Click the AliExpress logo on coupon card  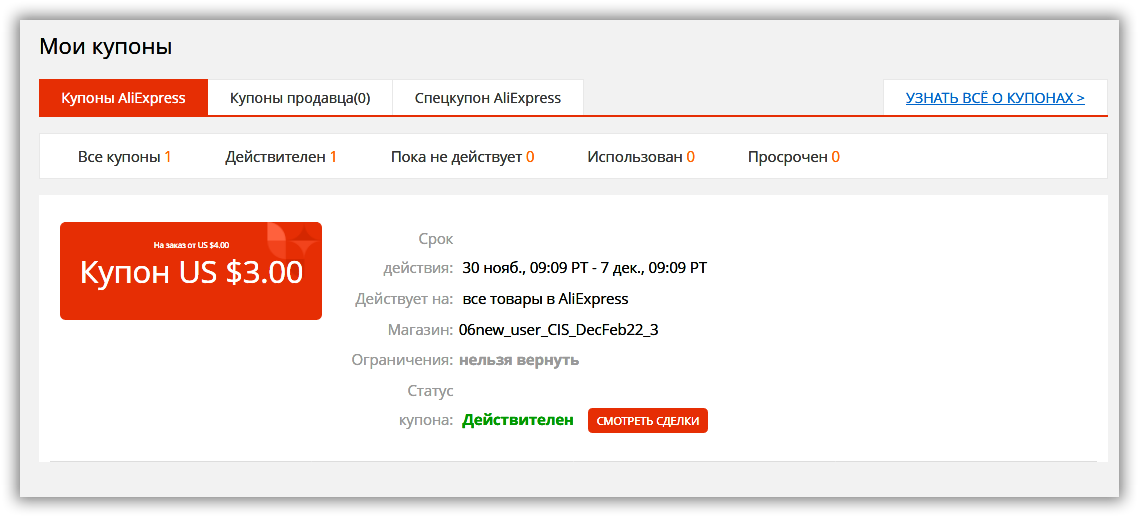pyautogui.click(x=291, y=238)
